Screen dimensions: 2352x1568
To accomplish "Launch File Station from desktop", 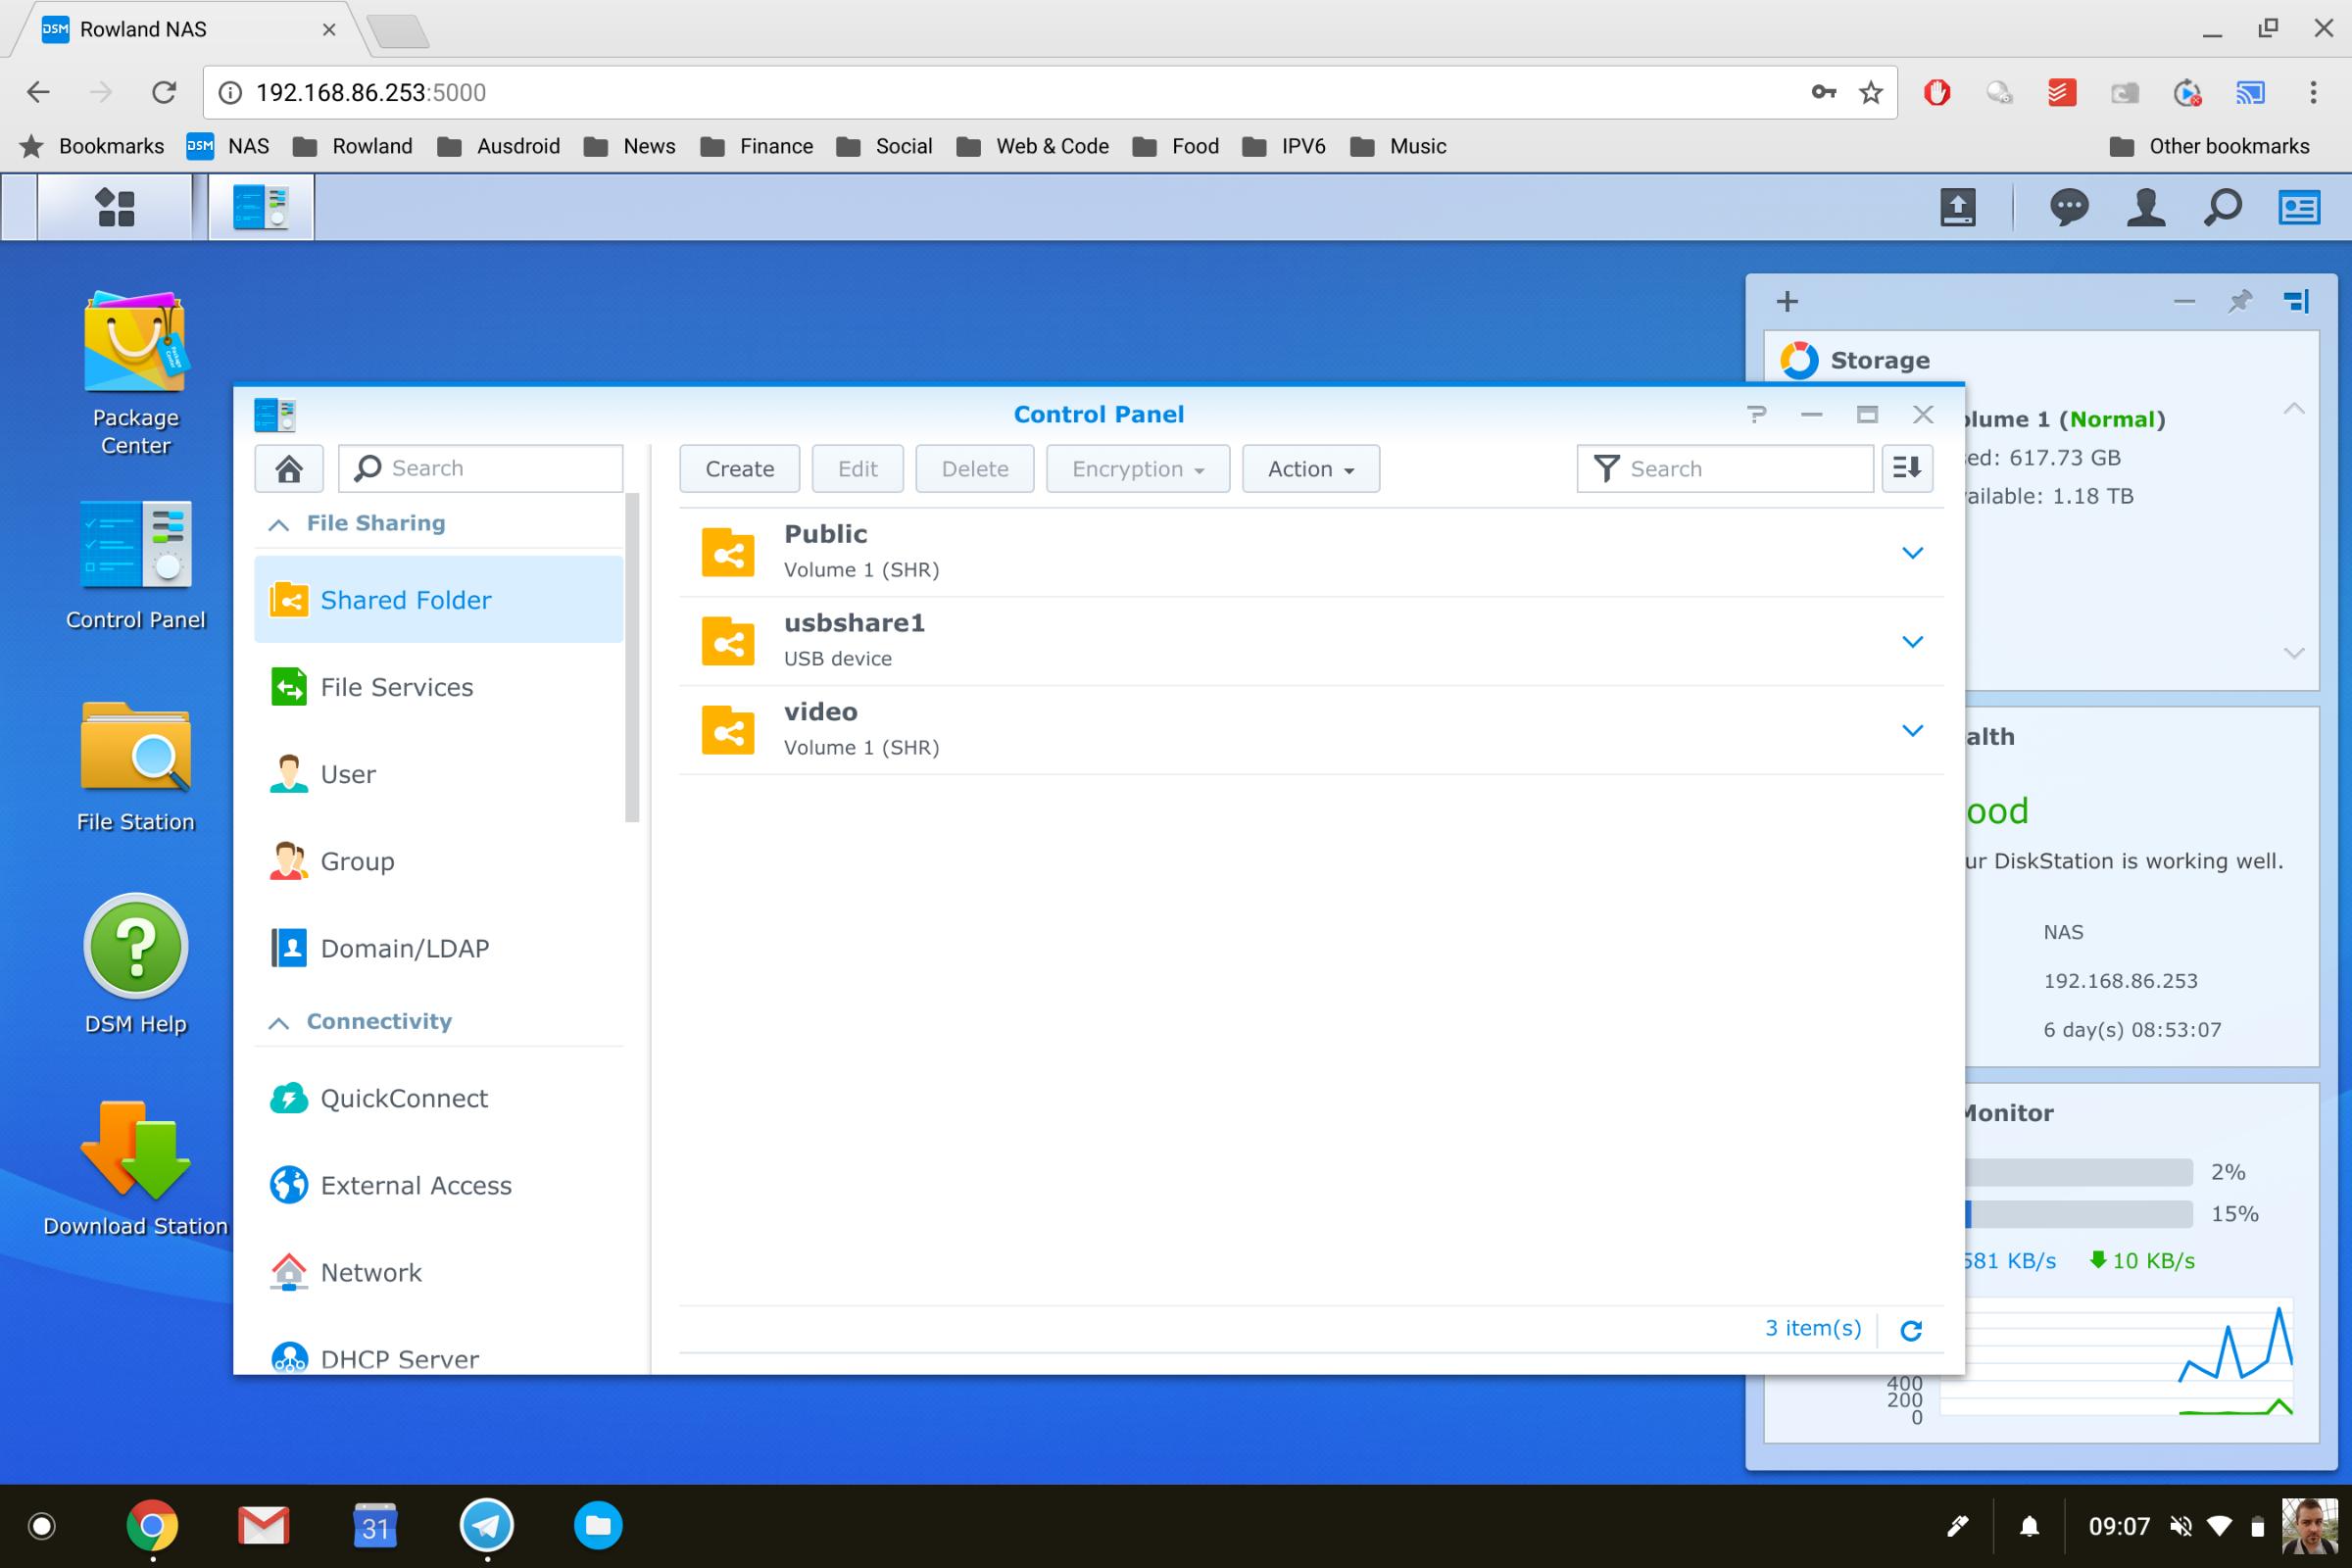I will coord(135,767).
